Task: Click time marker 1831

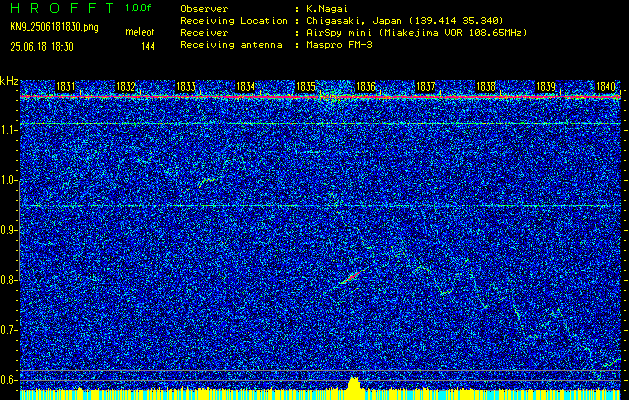Action: [x=65, y=86]
